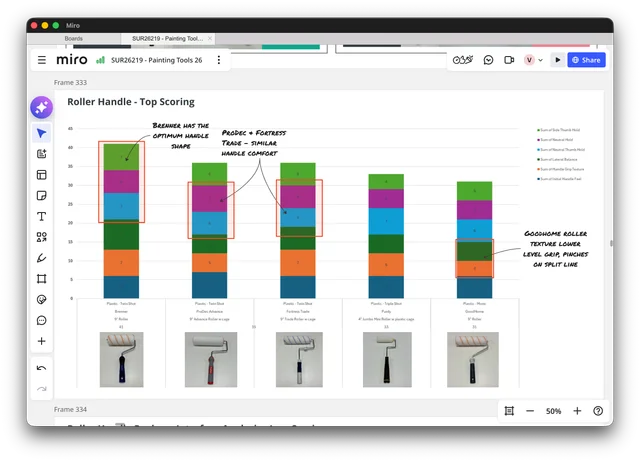Start presentation mode with play button
The height and width of the screenshot is (461, 640).
[558, 60]
